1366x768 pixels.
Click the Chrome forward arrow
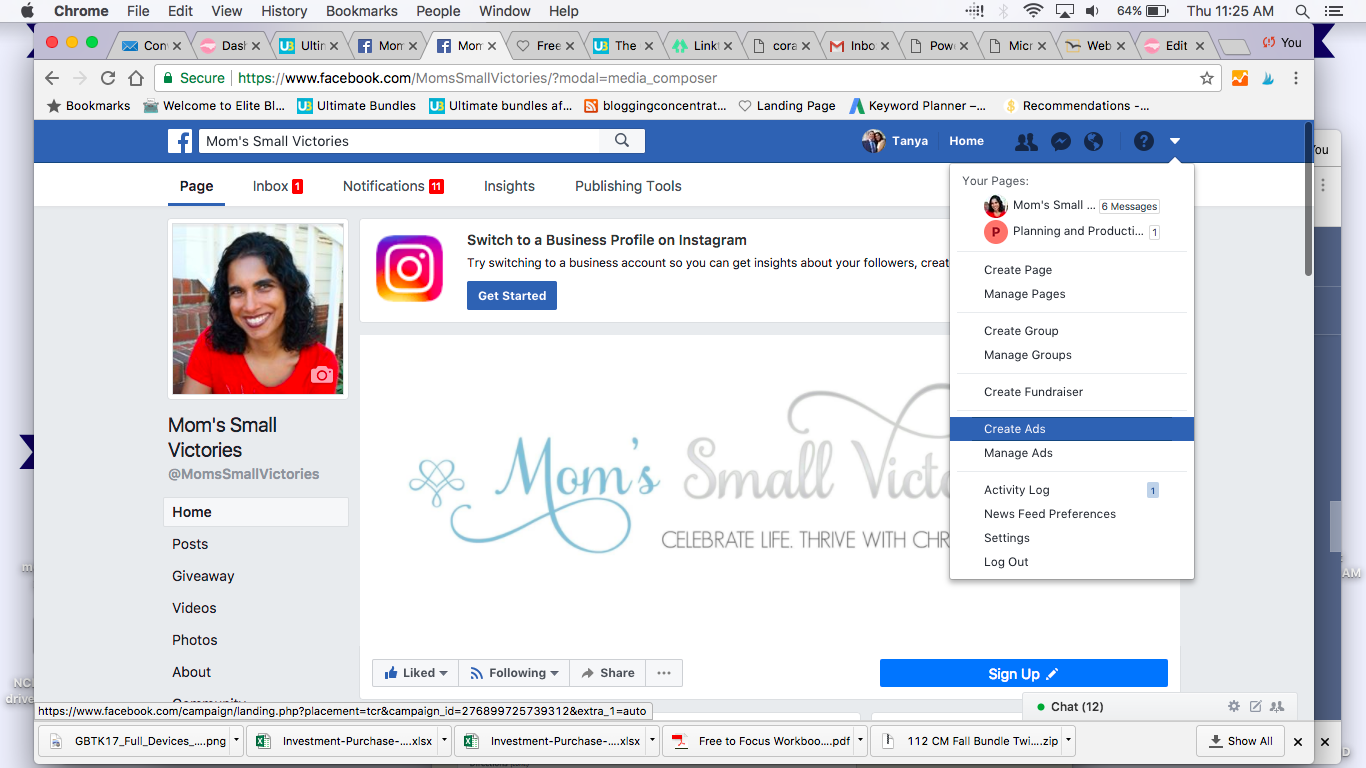80,78
